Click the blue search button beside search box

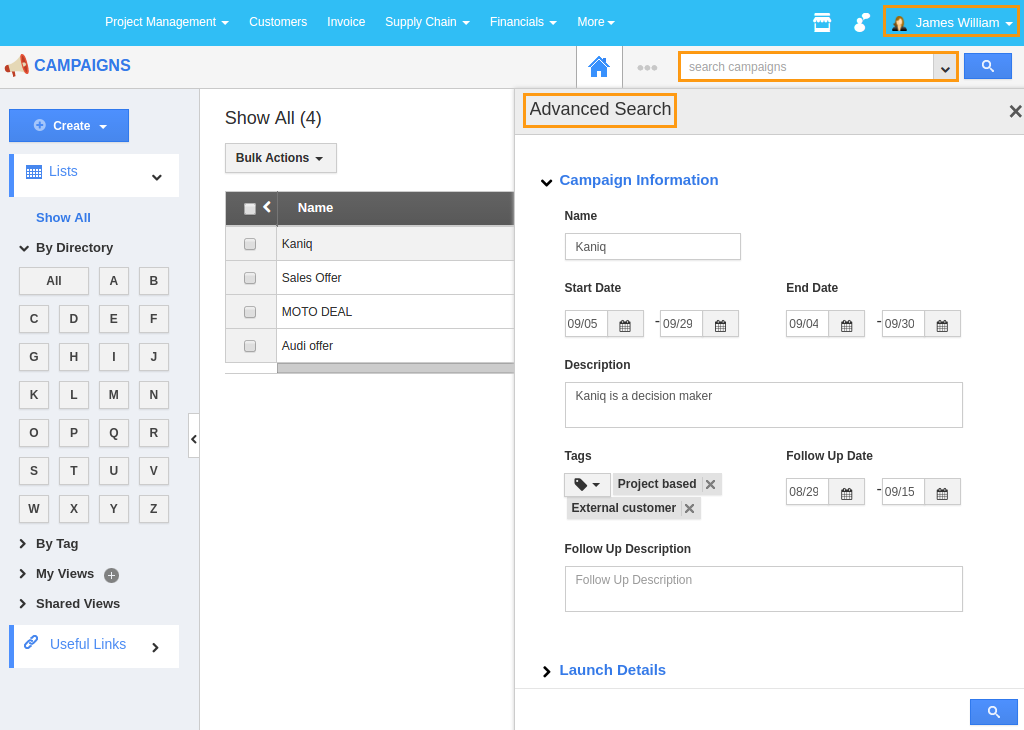coord(987,66)
